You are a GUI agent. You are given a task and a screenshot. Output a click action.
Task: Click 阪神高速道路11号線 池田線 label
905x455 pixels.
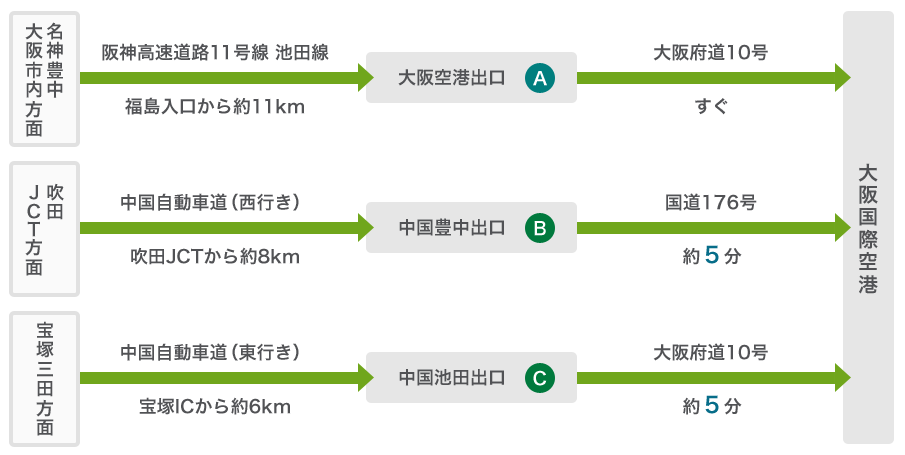(216, 52)
